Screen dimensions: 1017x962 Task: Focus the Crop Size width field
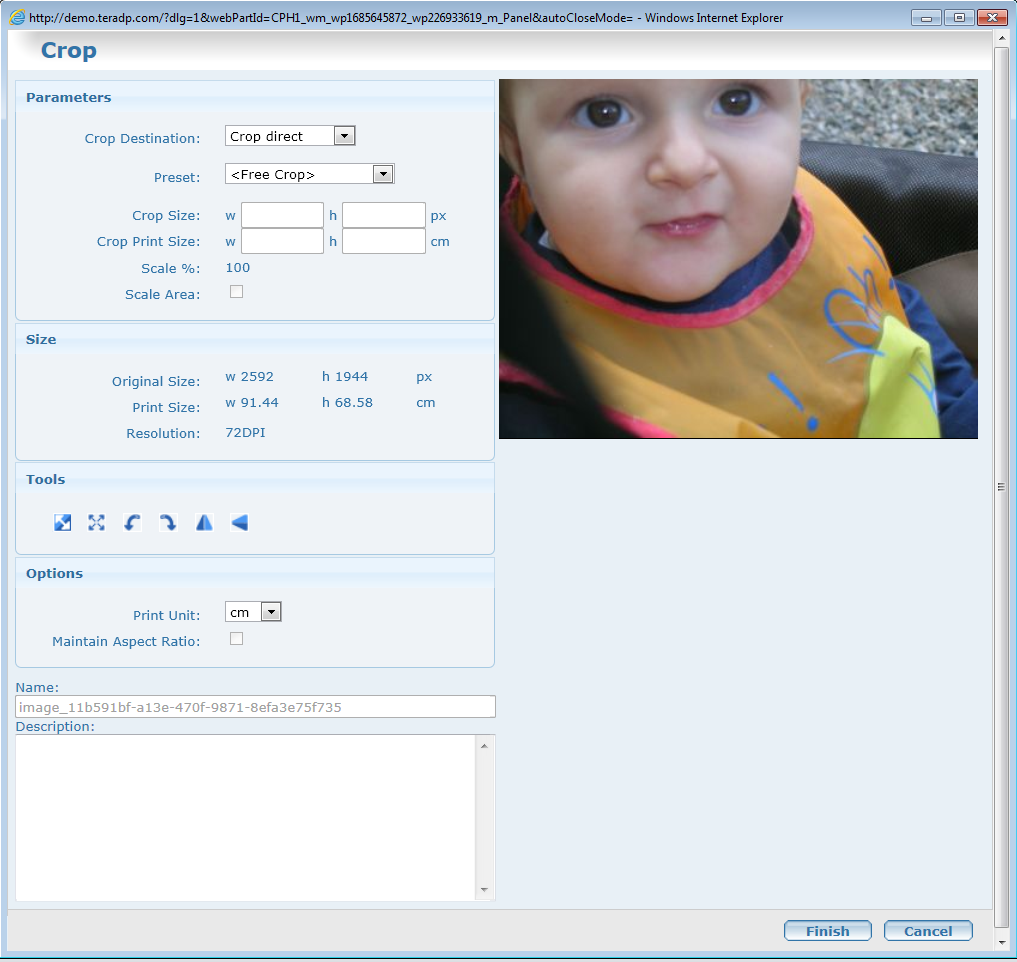(x=282, y=215)
